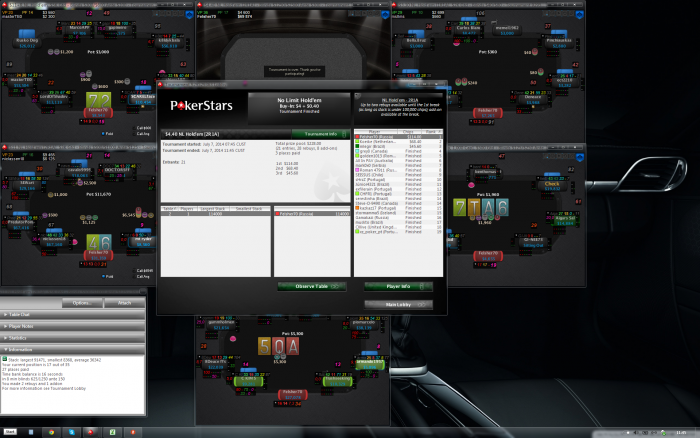
Task: Click the blue shield icon on the Pot $360 table
Action: coord(580,15)
